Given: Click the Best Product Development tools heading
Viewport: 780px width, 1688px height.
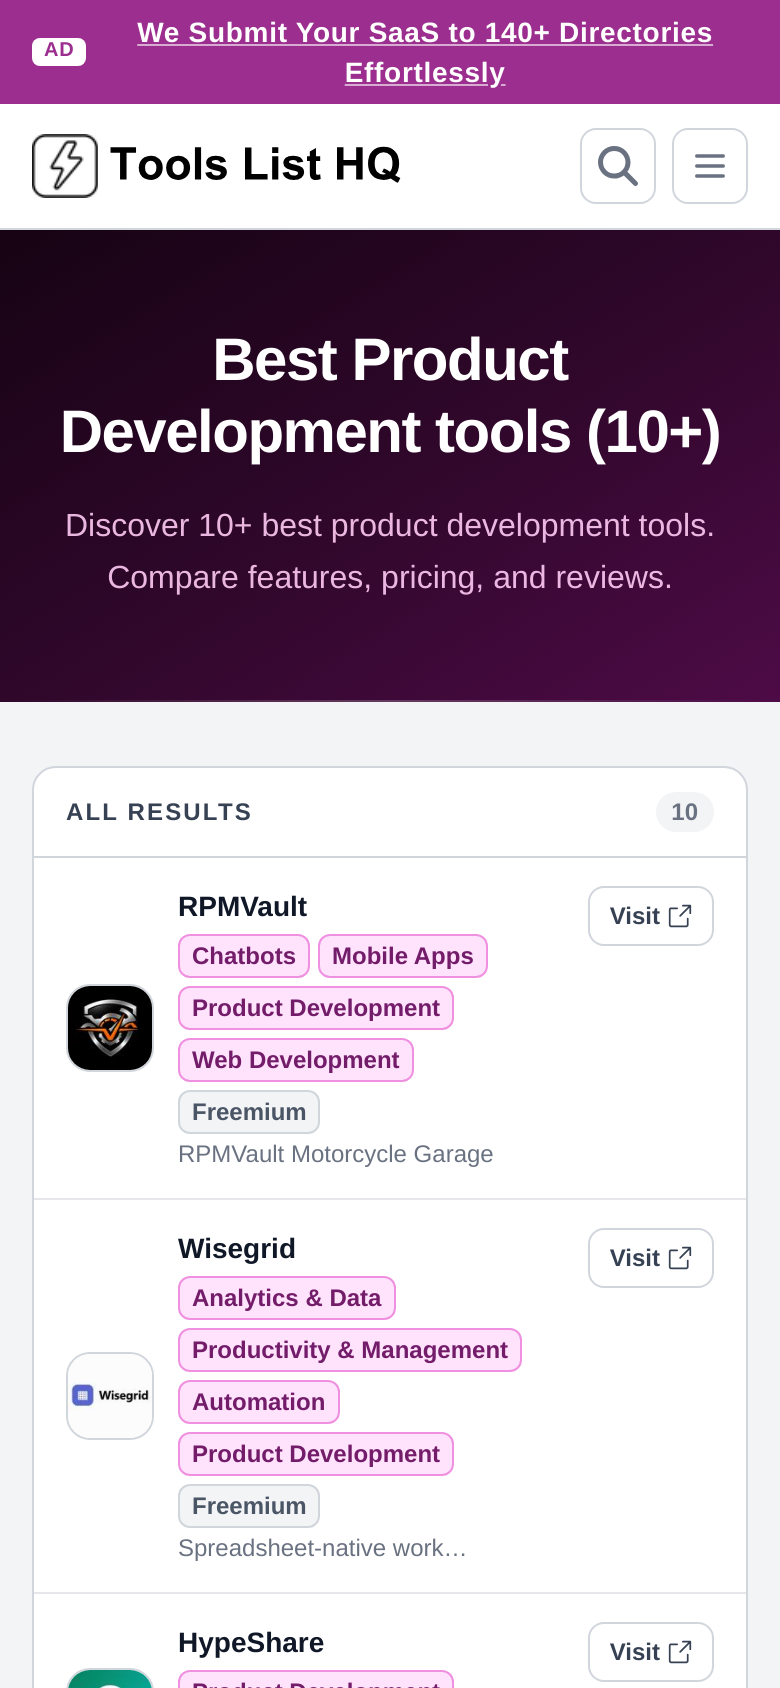Looking at the screenshot, I should 390,396.
